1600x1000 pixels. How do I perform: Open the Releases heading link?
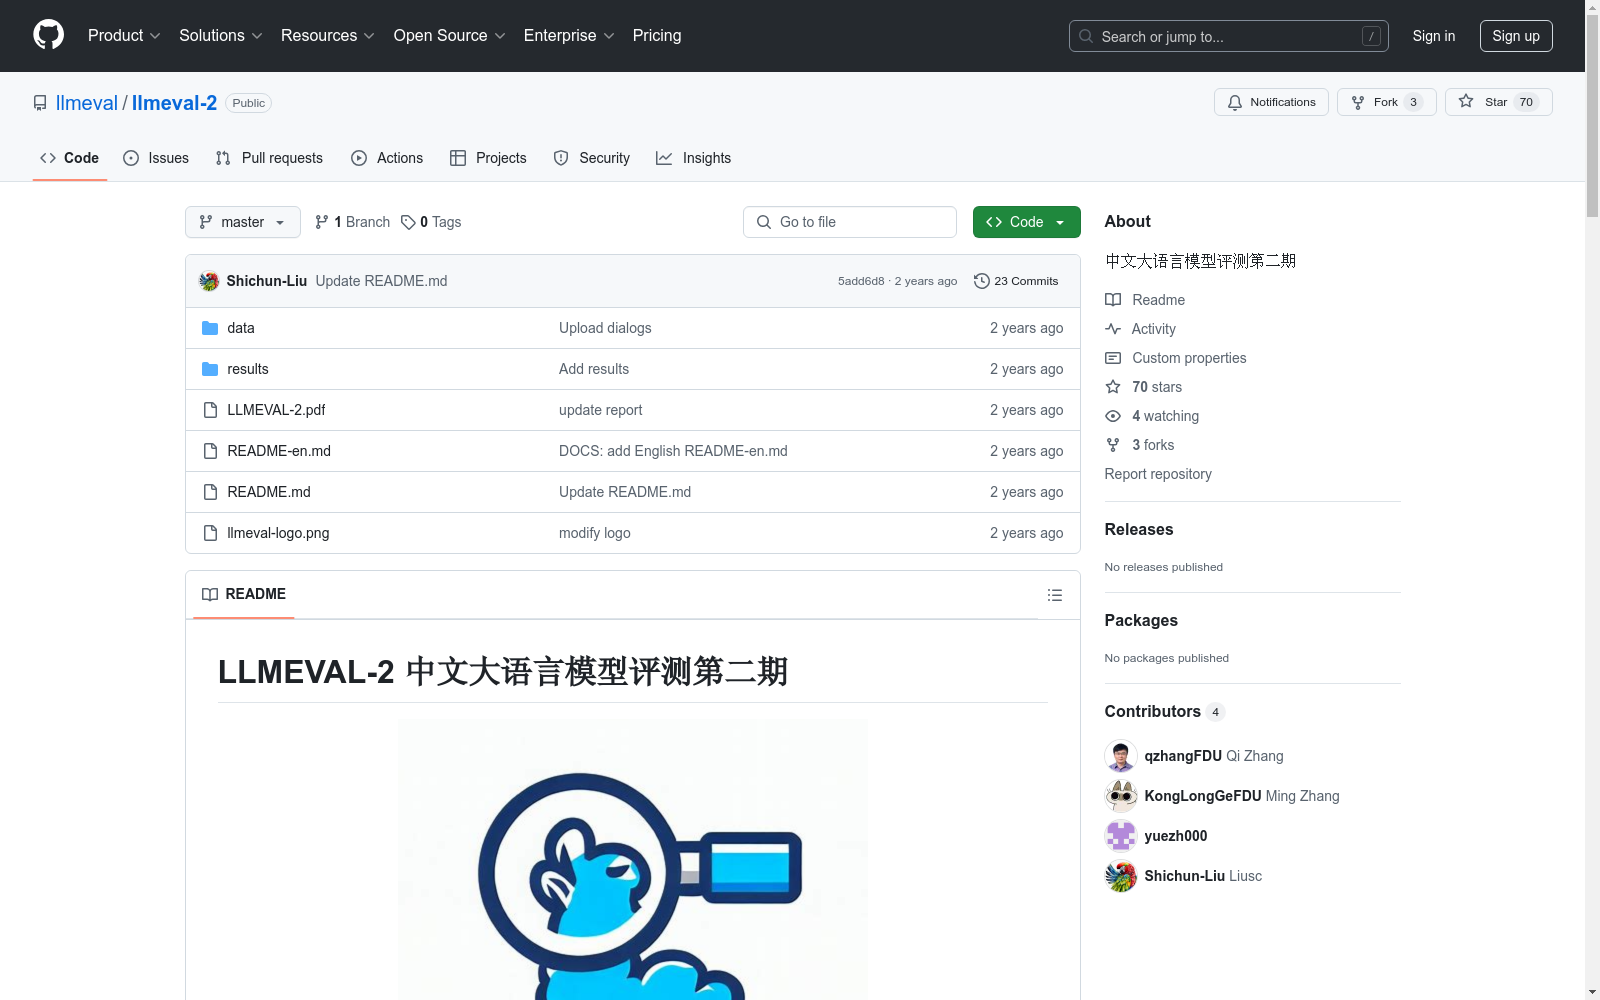point(1139,529)
